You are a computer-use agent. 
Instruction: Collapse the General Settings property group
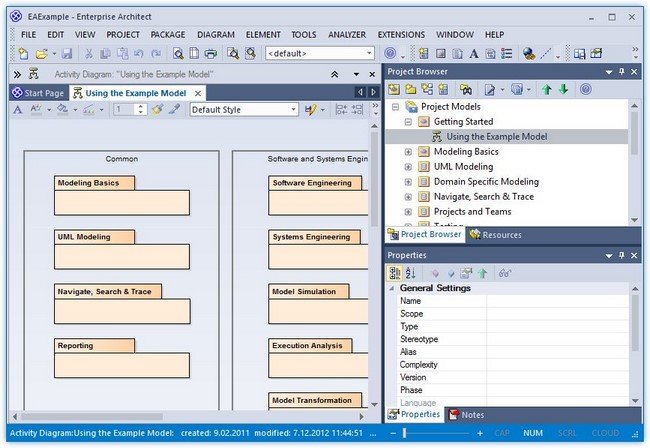coord(392,288)
